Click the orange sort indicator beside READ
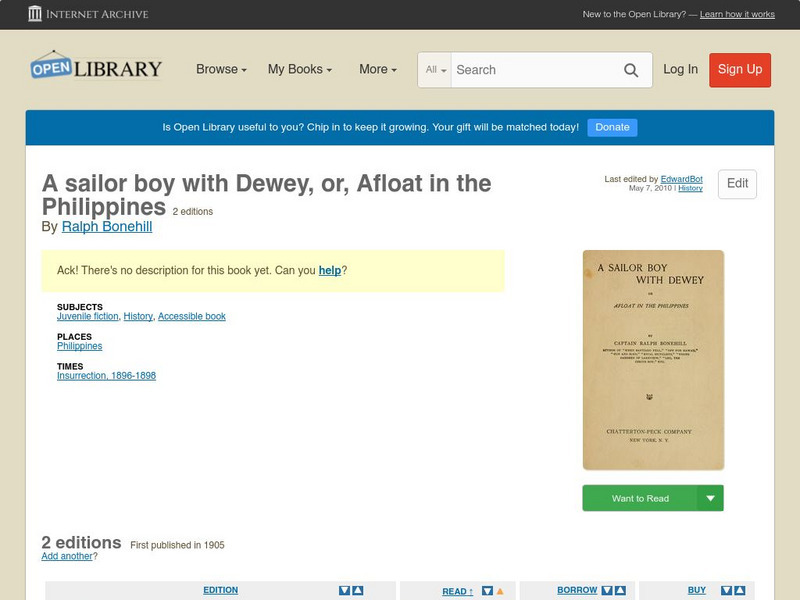Viewport: 800px width, 600px height. (498, 590)
